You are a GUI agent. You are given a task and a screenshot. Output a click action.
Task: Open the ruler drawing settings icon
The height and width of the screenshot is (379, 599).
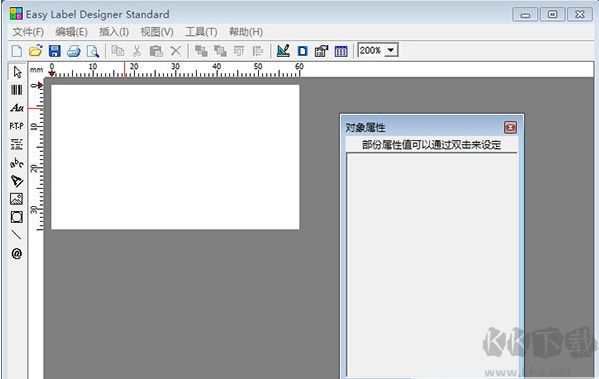283,51
